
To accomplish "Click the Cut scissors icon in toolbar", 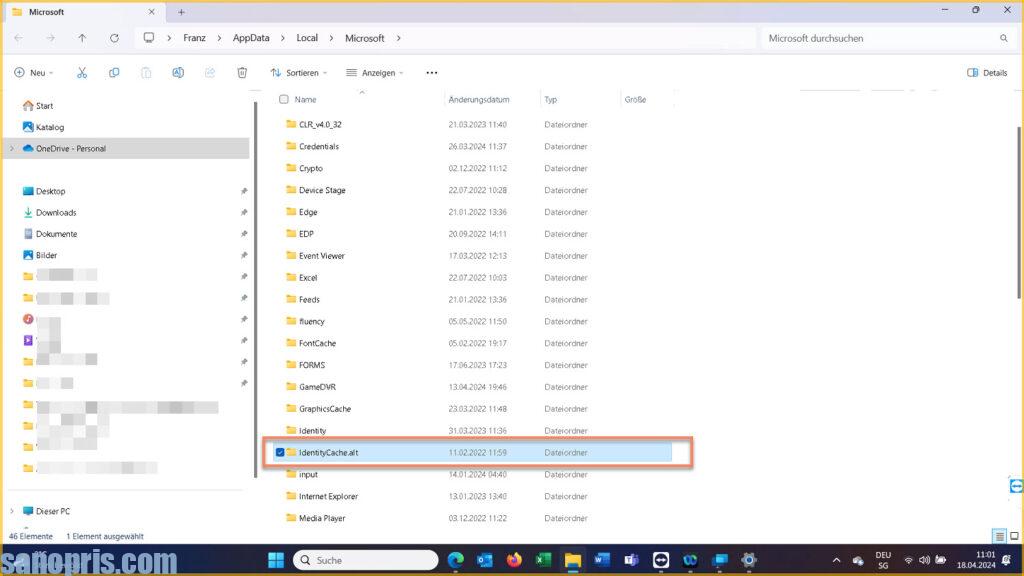I will (82, 73).
